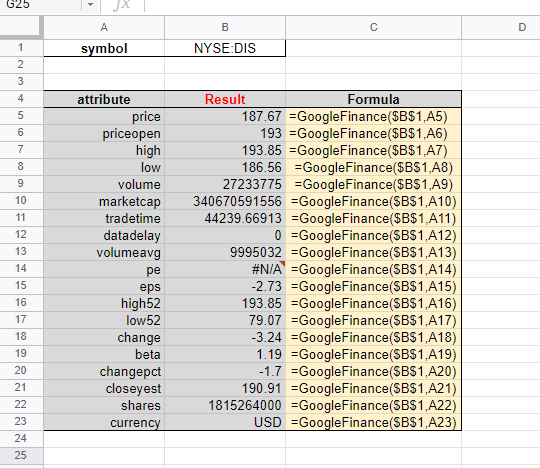Click the currency result USD
The image size is (540, 468).
(225, 422)
